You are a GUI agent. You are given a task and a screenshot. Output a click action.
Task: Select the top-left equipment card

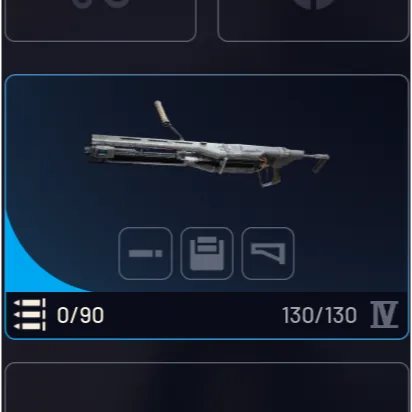[101, 20]
